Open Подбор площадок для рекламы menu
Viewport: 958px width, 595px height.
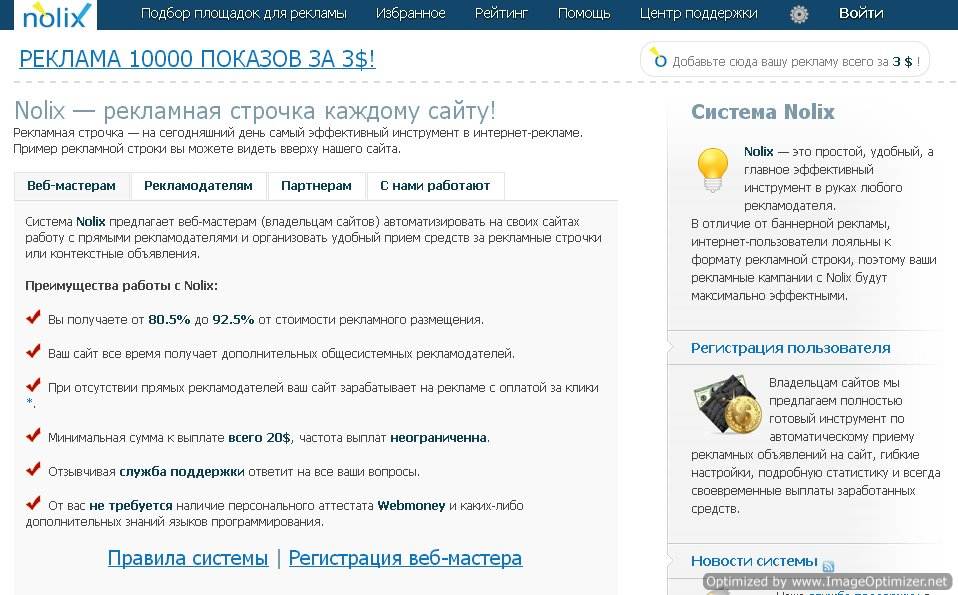pyautogui.click(x=244, y=13)
